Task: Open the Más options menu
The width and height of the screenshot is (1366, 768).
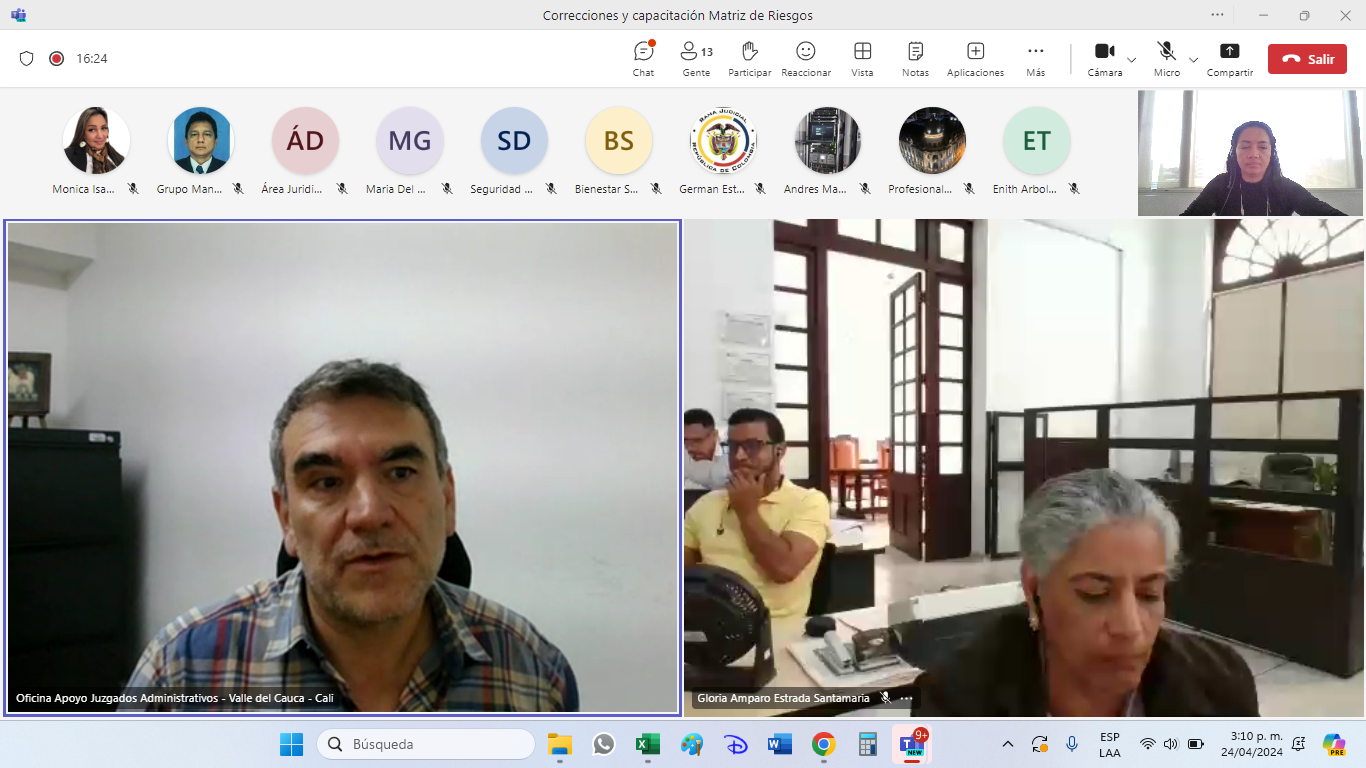Action: pyautogui.click(x=1035, y=58)
